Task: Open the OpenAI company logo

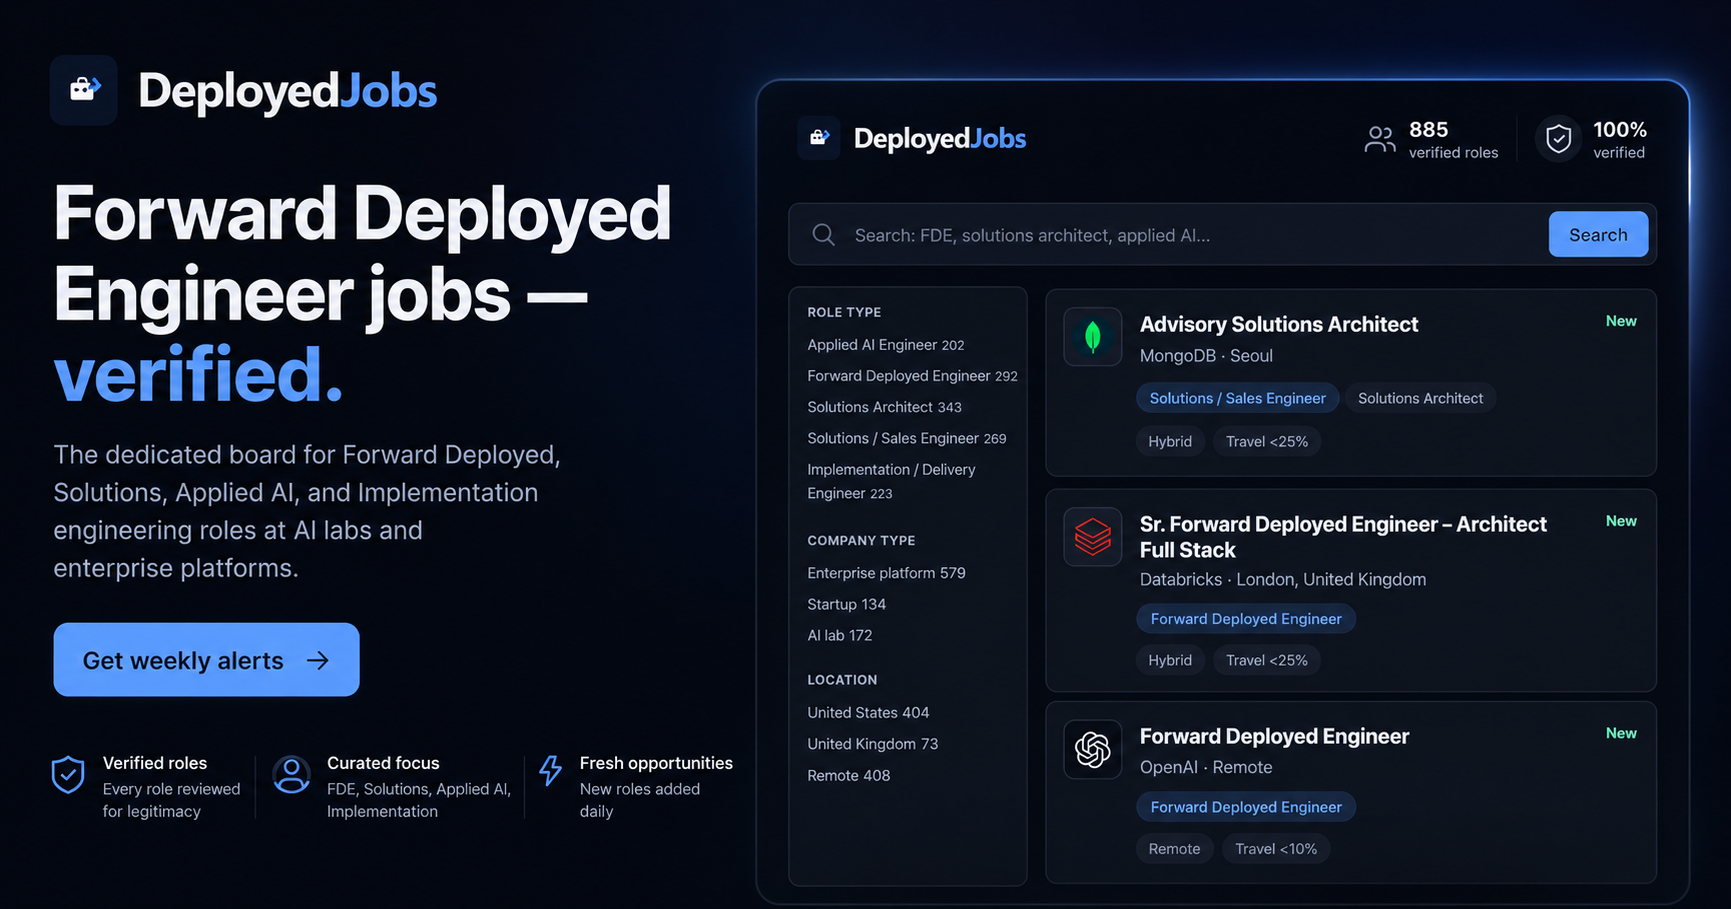Action: coord(1092,749)
